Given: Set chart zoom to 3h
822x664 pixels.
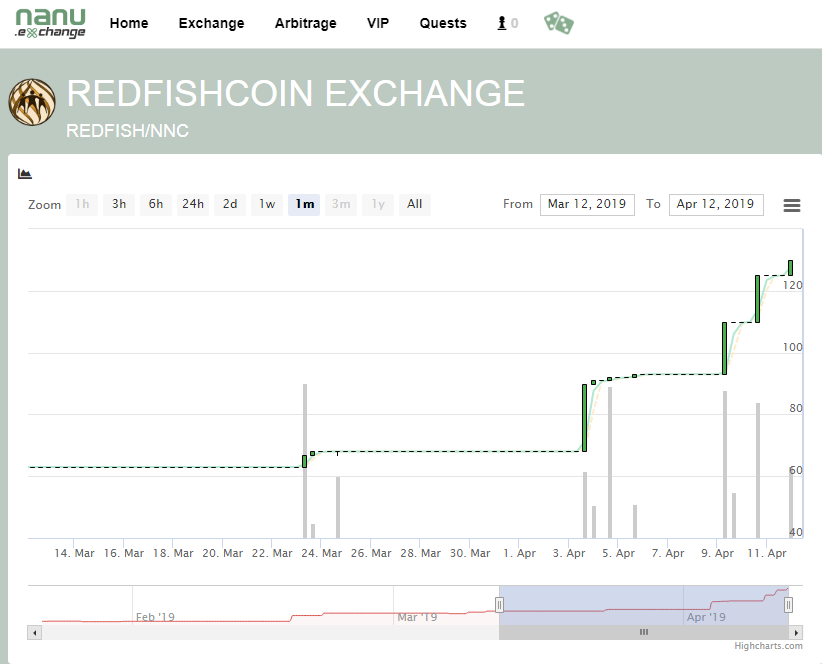Looking at the screenshot, I should 119,204.
